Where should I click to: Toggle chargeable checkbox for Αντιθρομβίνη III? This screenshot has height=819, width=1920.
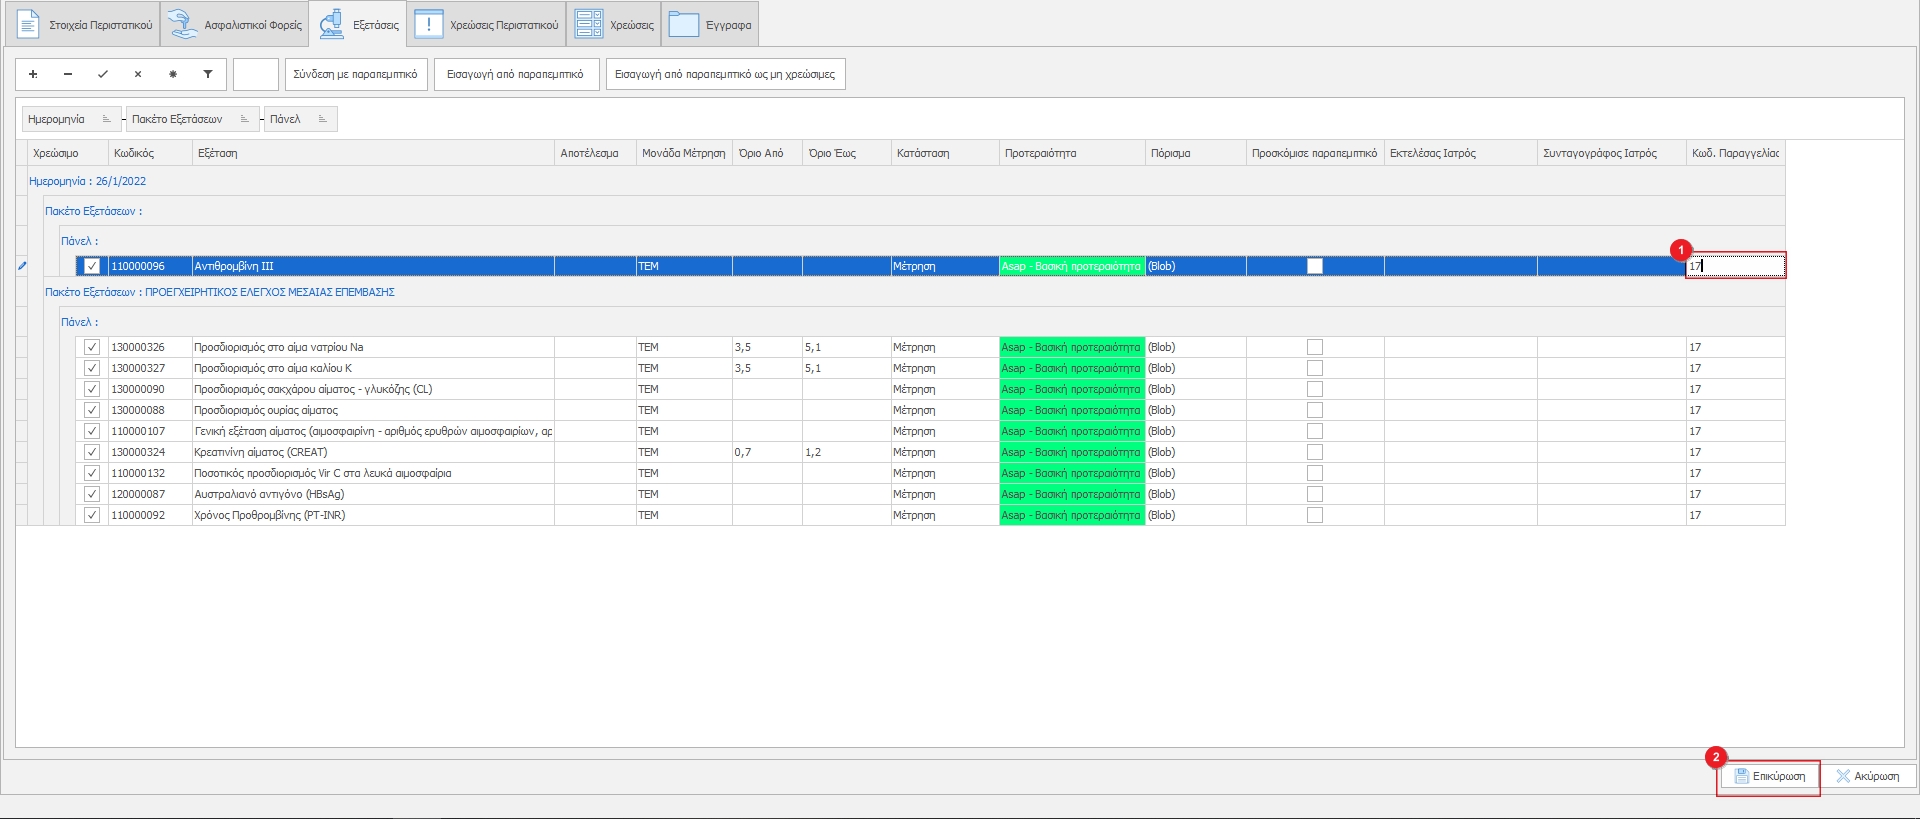[x=92, y=266]
